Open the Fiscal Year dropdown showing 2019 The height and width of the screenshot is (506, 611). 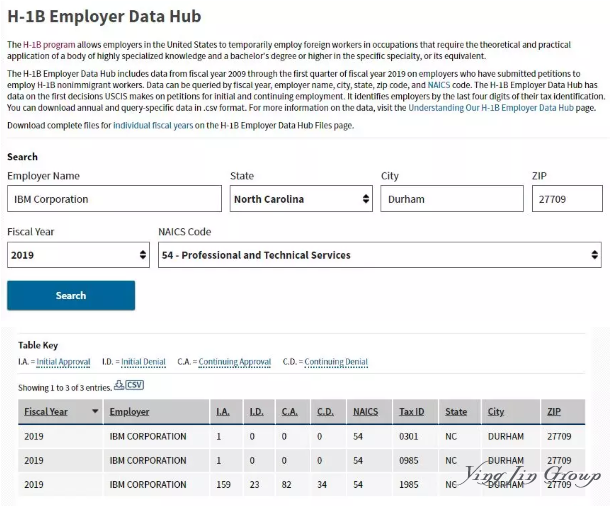pyautogui.click(x=78, y=255)
